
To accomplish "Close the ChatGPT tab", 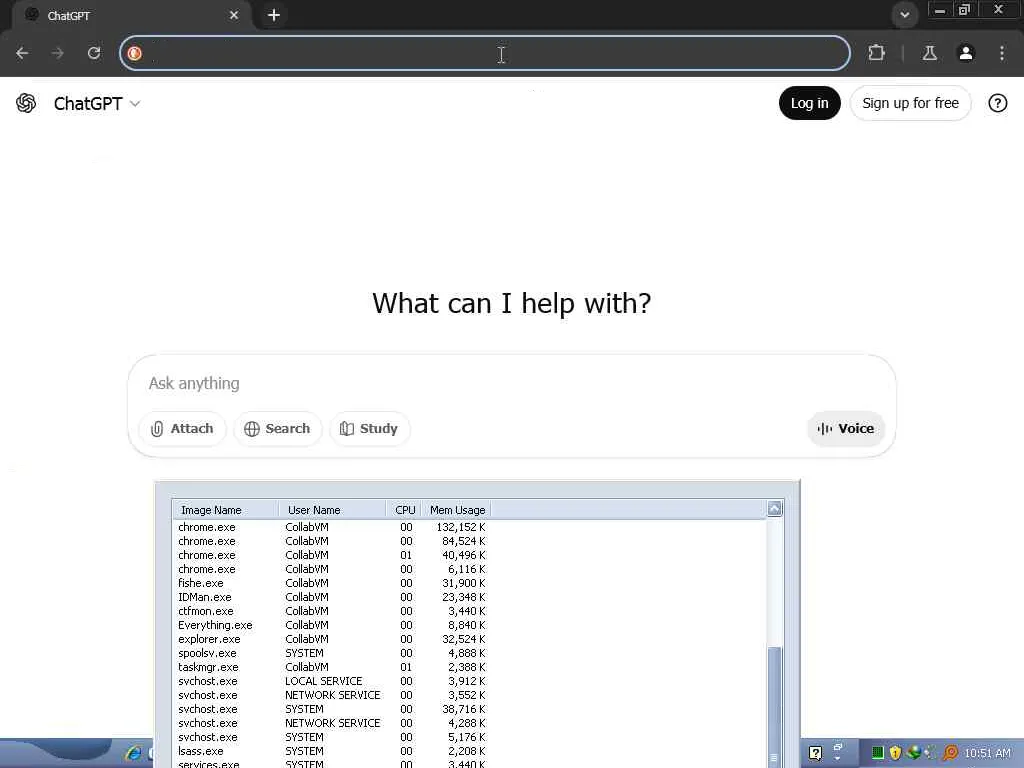I will click(x=234, y=15).
